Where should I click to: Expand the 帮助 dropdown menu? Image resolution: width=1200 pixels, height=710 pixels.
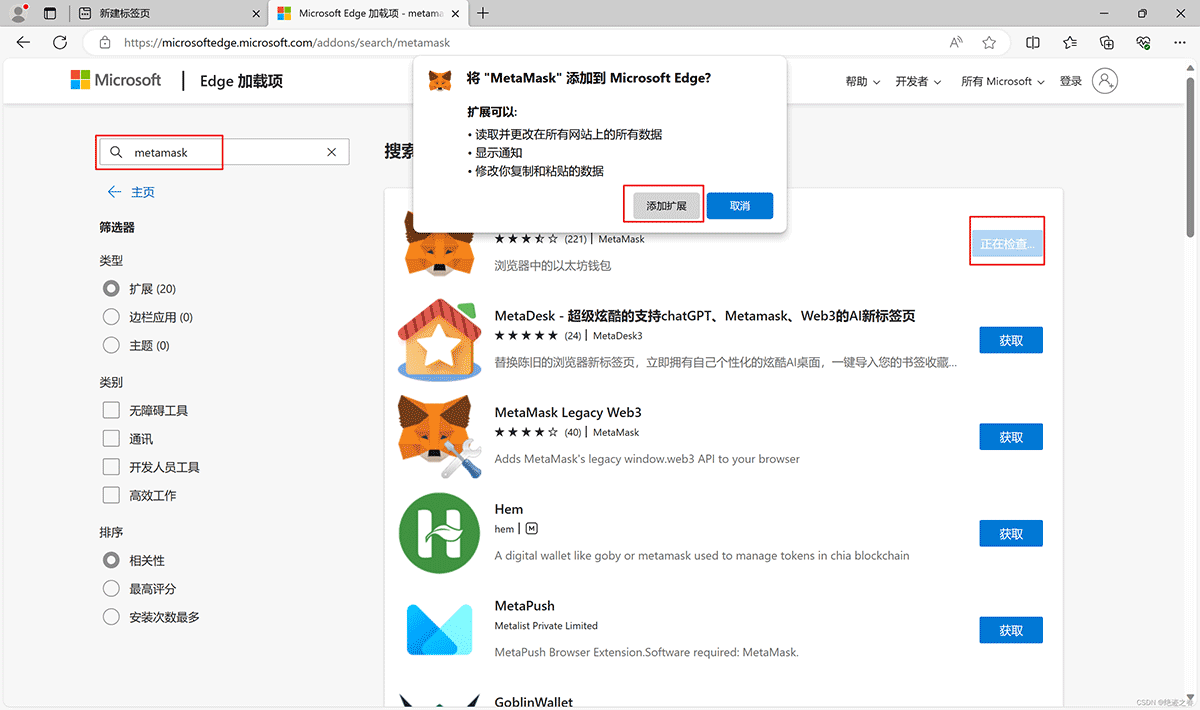(862, 82)
